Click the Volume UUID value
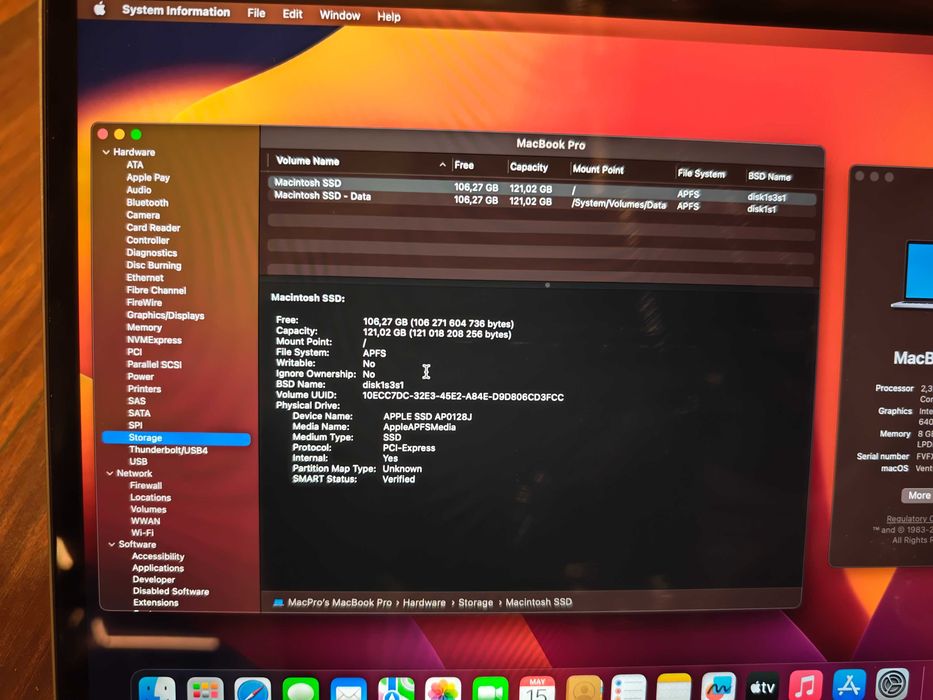Screen dimensions: 933x700 coord(463,397)
